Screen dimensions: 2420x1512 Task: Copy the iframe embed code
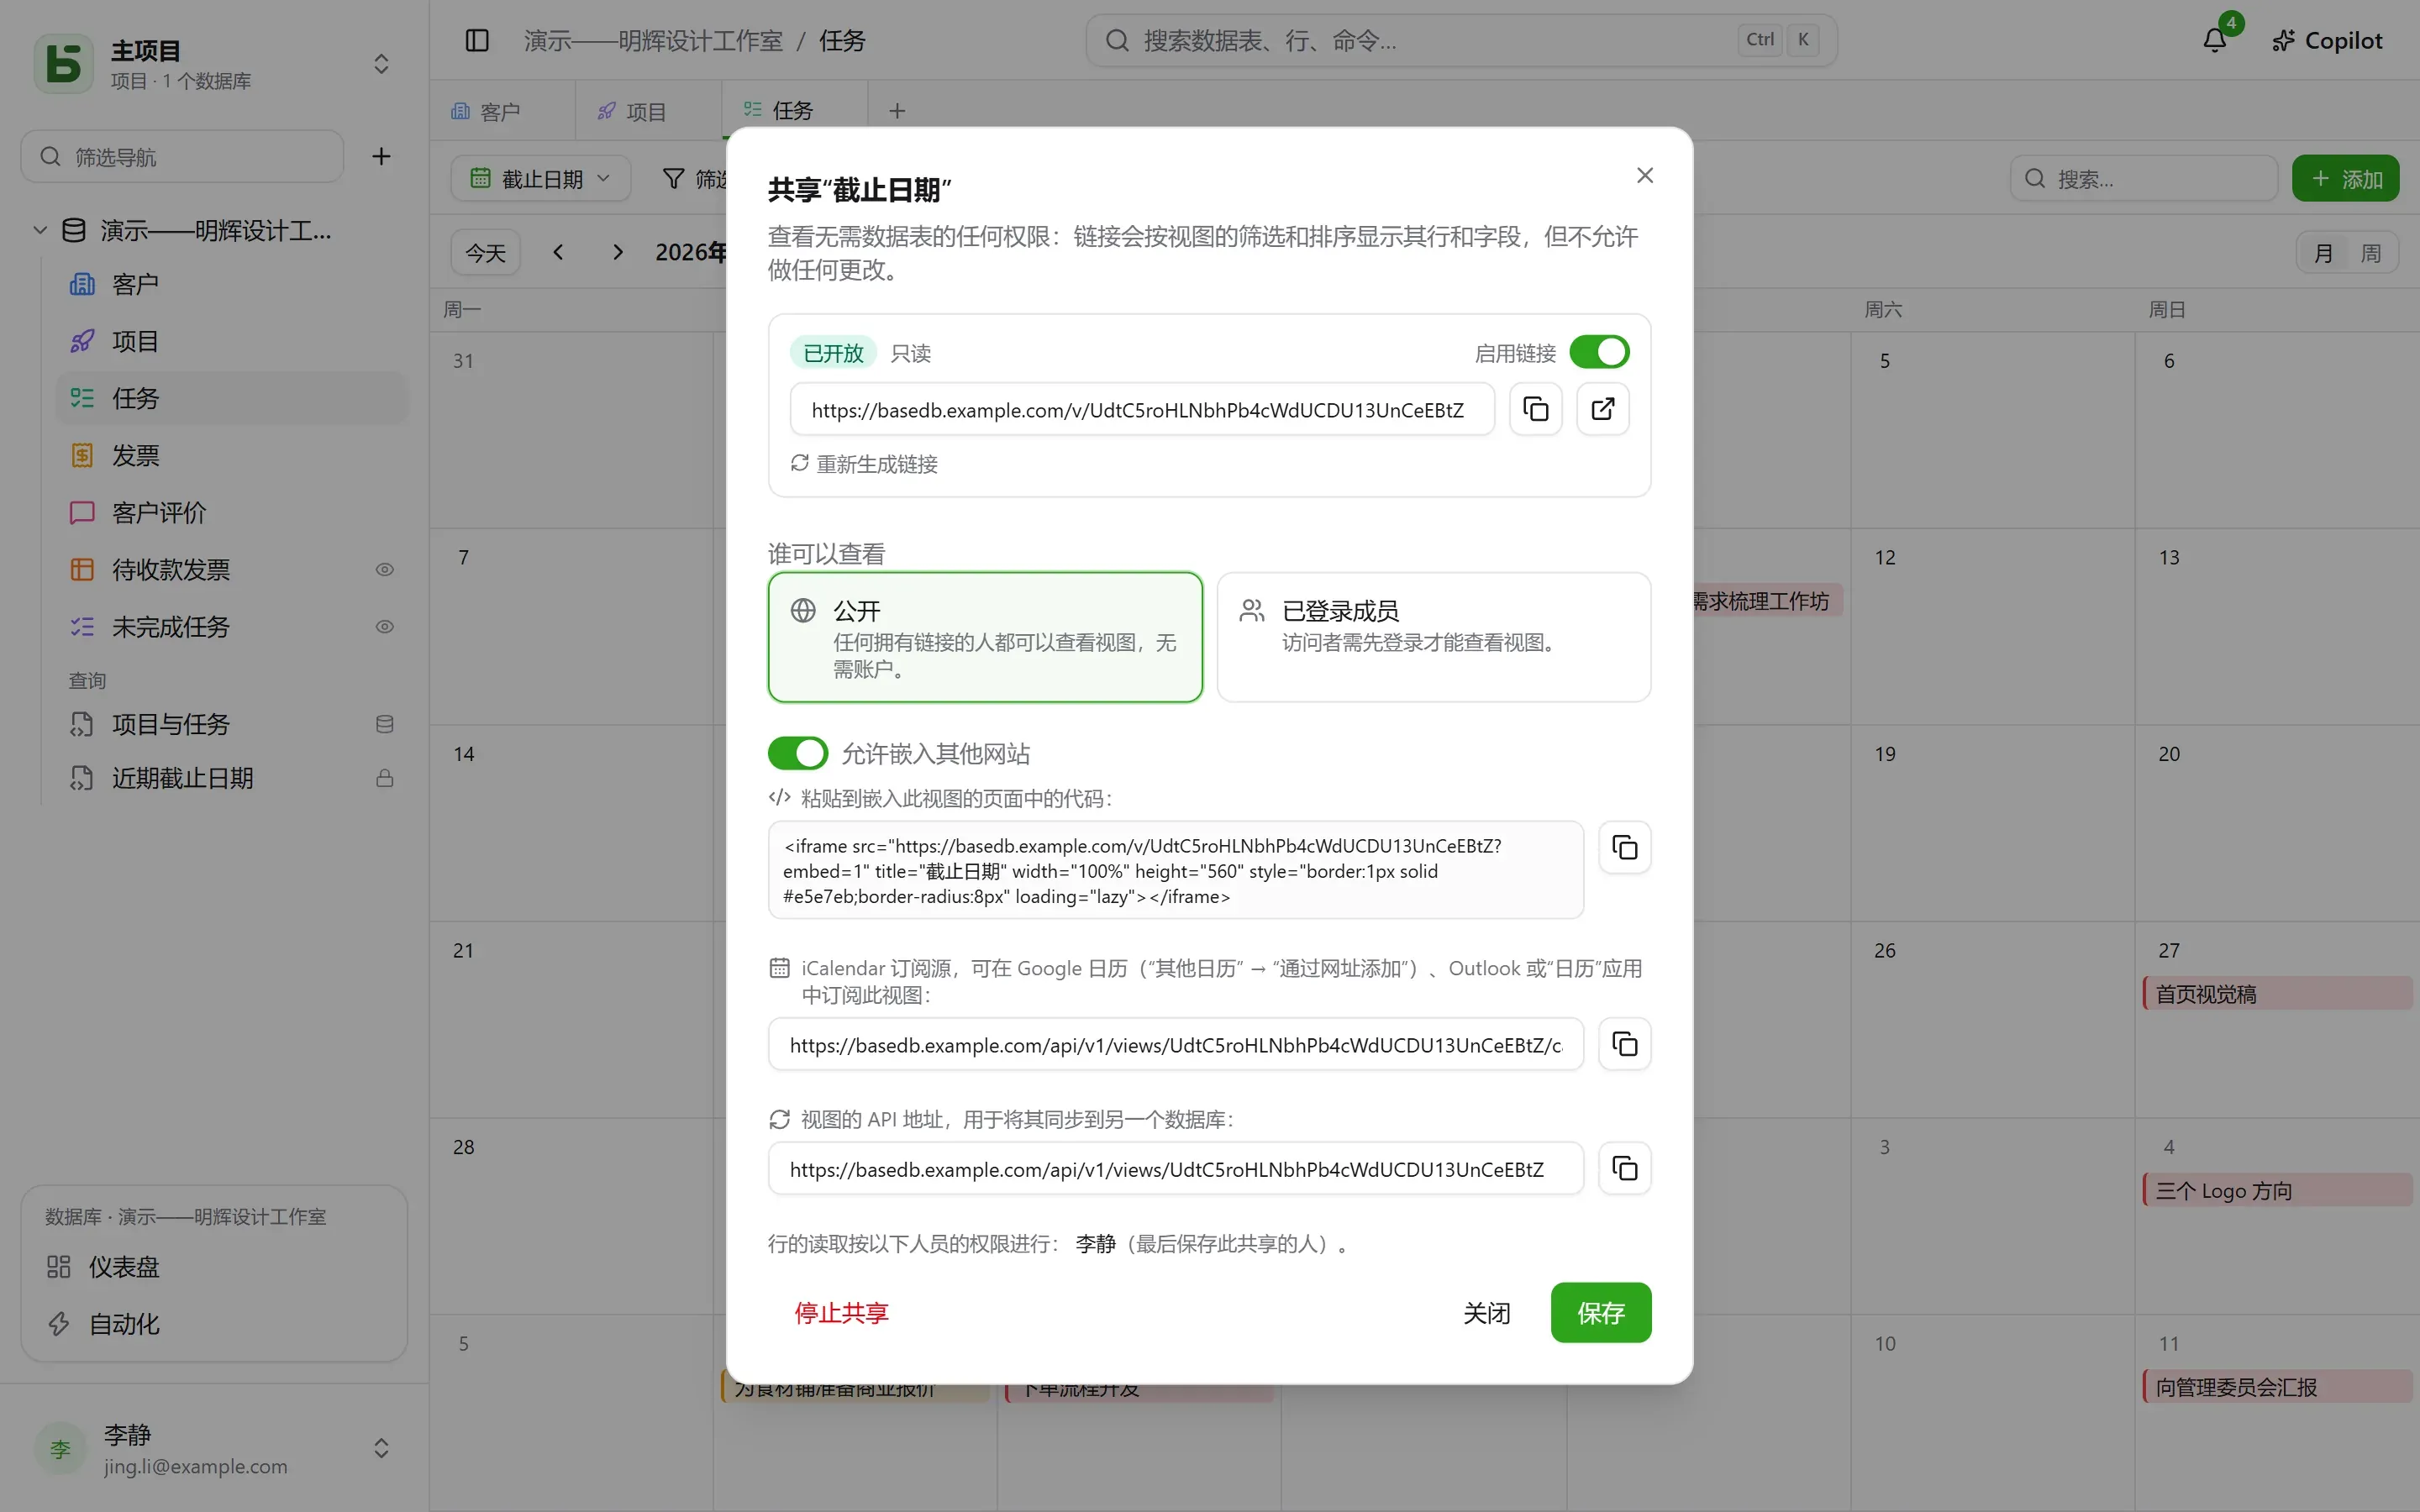1624,848
